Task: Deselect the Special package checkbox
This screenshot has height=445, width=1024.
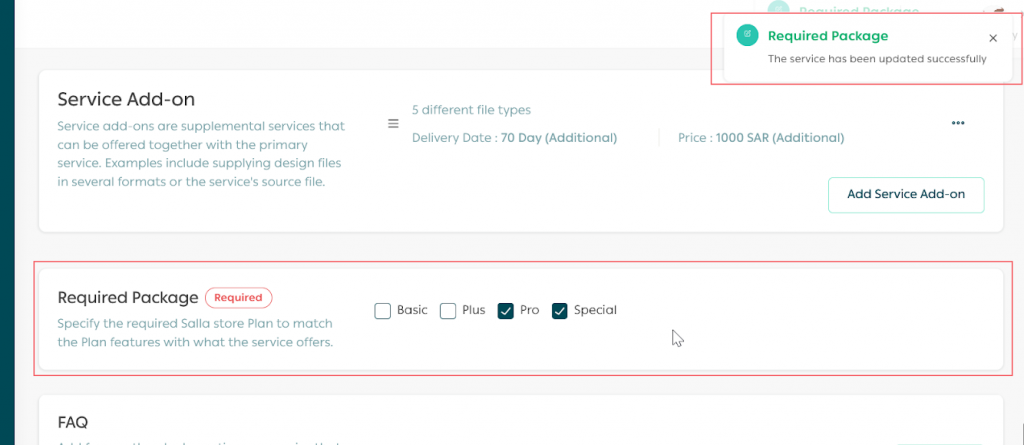Action: tap(560, 311)
